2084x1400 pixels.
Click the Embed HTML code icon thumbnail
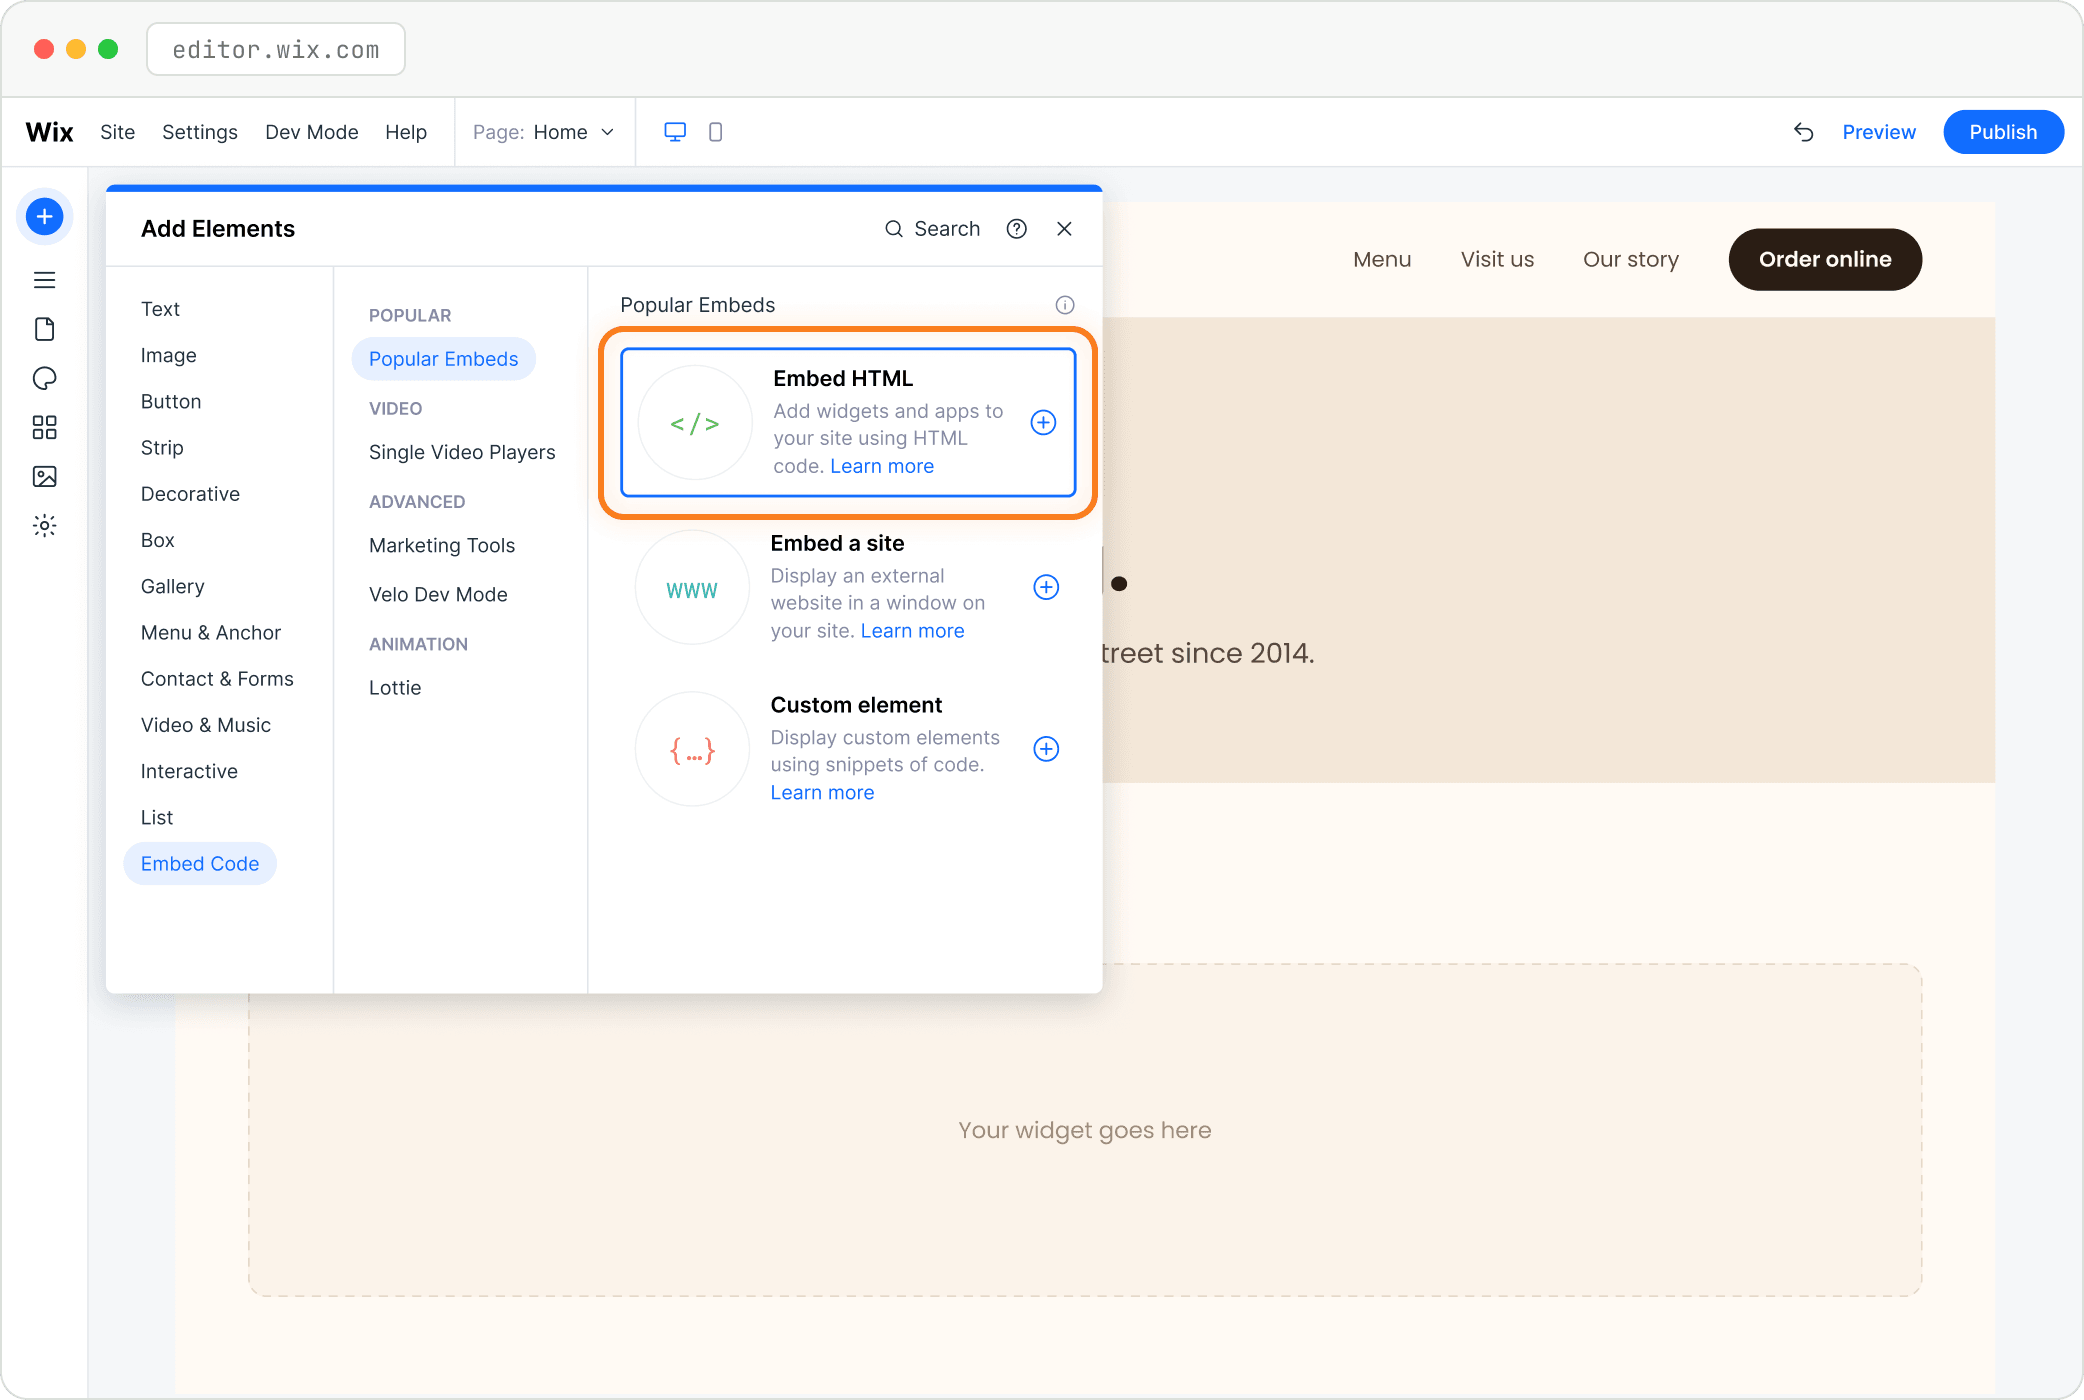pos(695,423)
